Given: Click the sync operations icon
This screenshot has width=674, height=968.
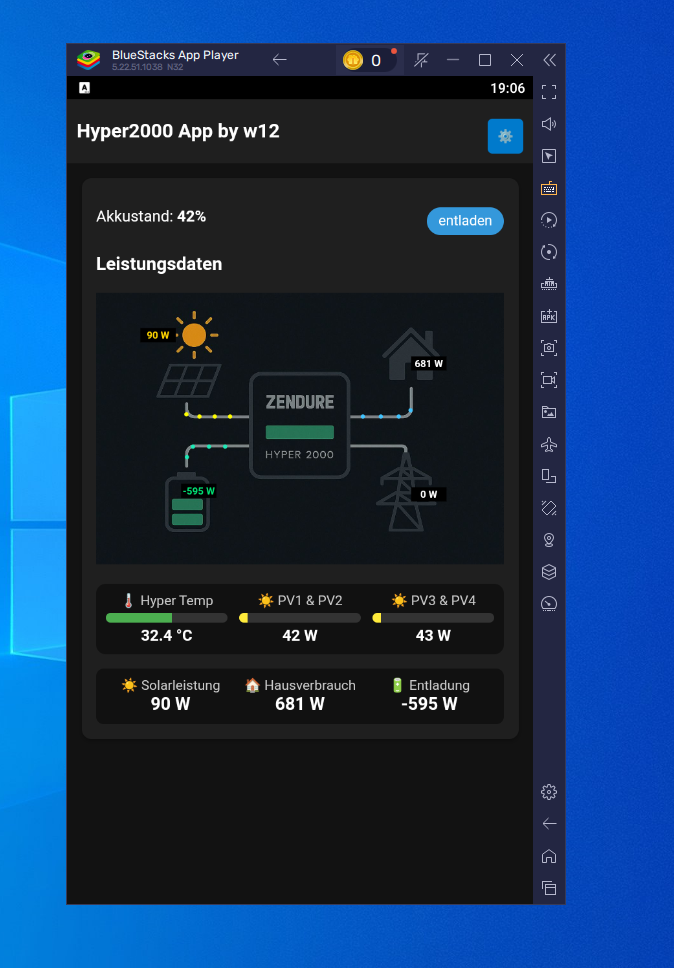Looking at the screenshot, I should click(548, 252).
